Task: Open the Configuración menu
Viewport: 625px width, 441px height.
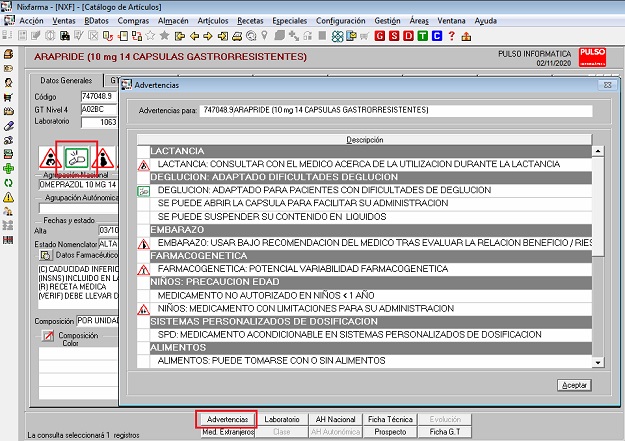Action: [340, 21]
